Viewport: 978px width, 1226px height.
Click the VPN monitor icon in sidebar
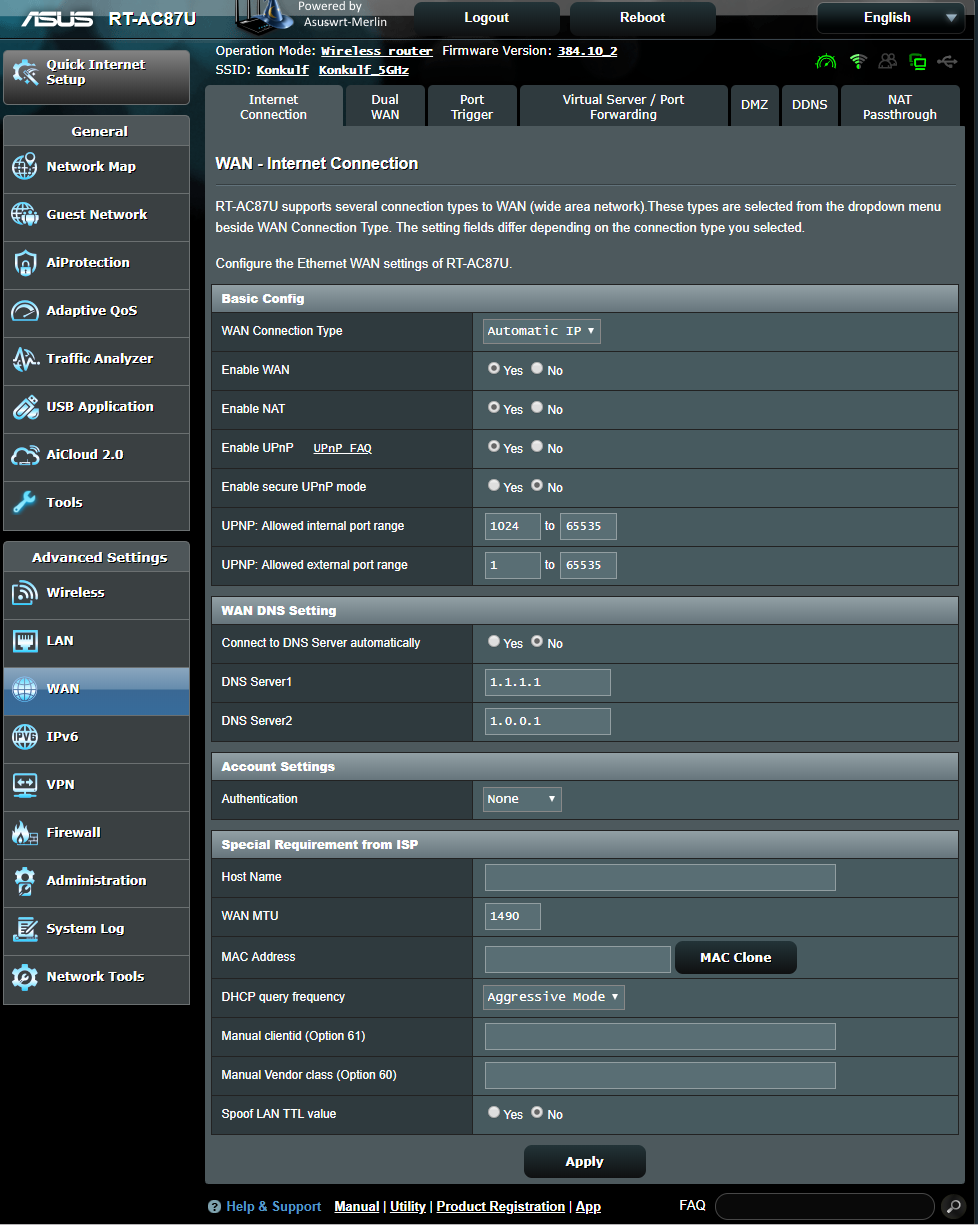coord(25,785)
